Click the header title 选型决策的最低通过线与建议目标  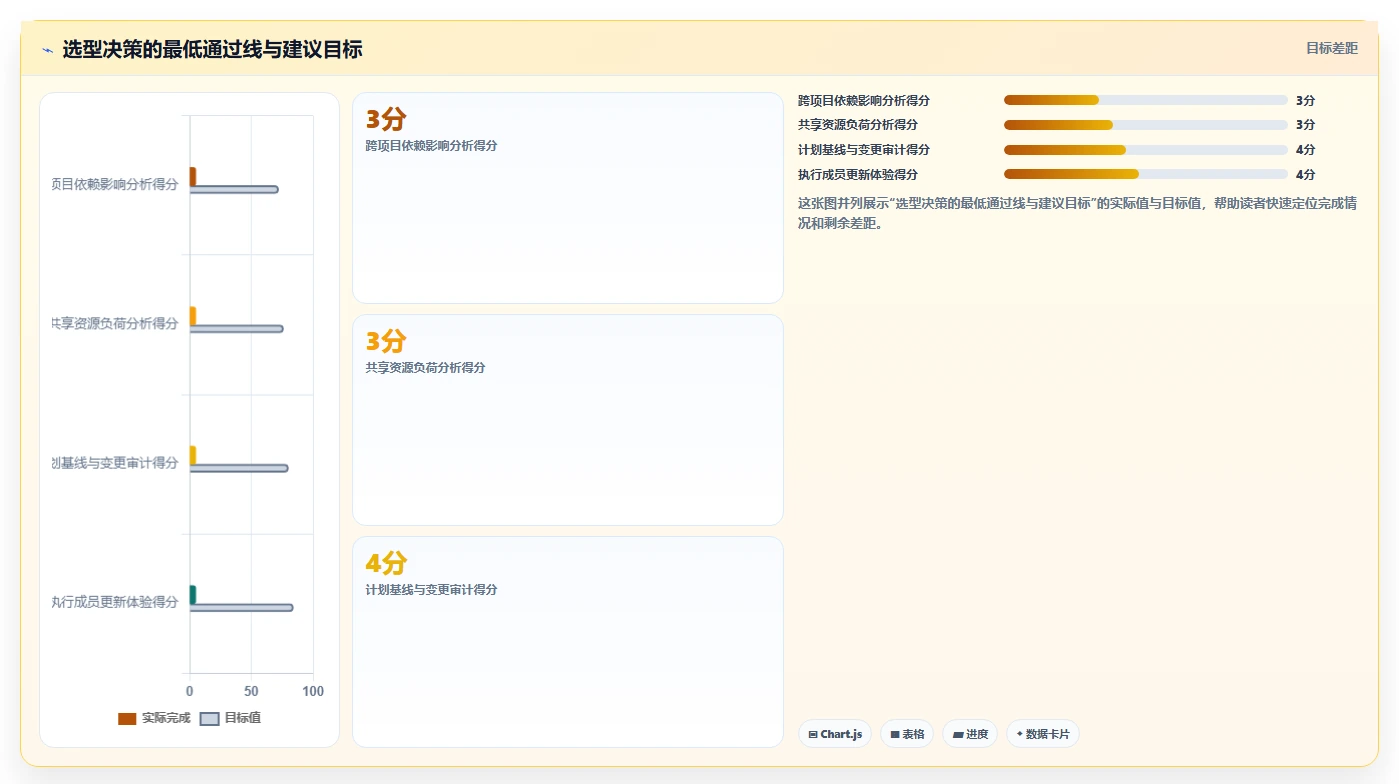[x=212, y=49]
